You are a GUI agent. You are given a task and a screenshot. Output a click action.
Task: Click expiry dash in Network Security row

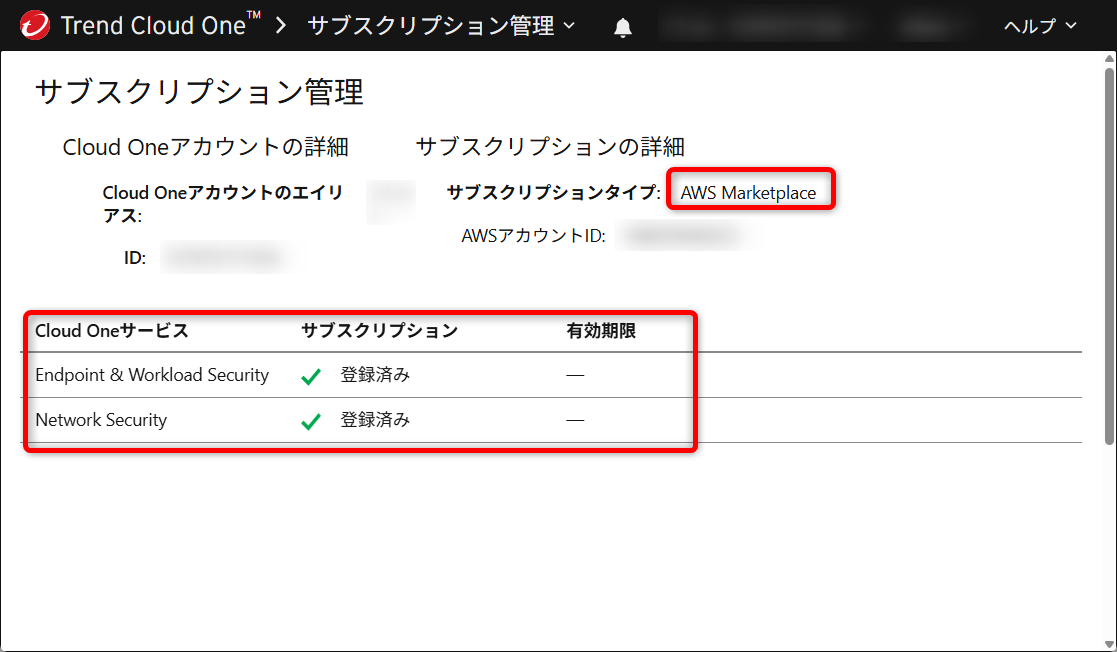tap(575, 420)
